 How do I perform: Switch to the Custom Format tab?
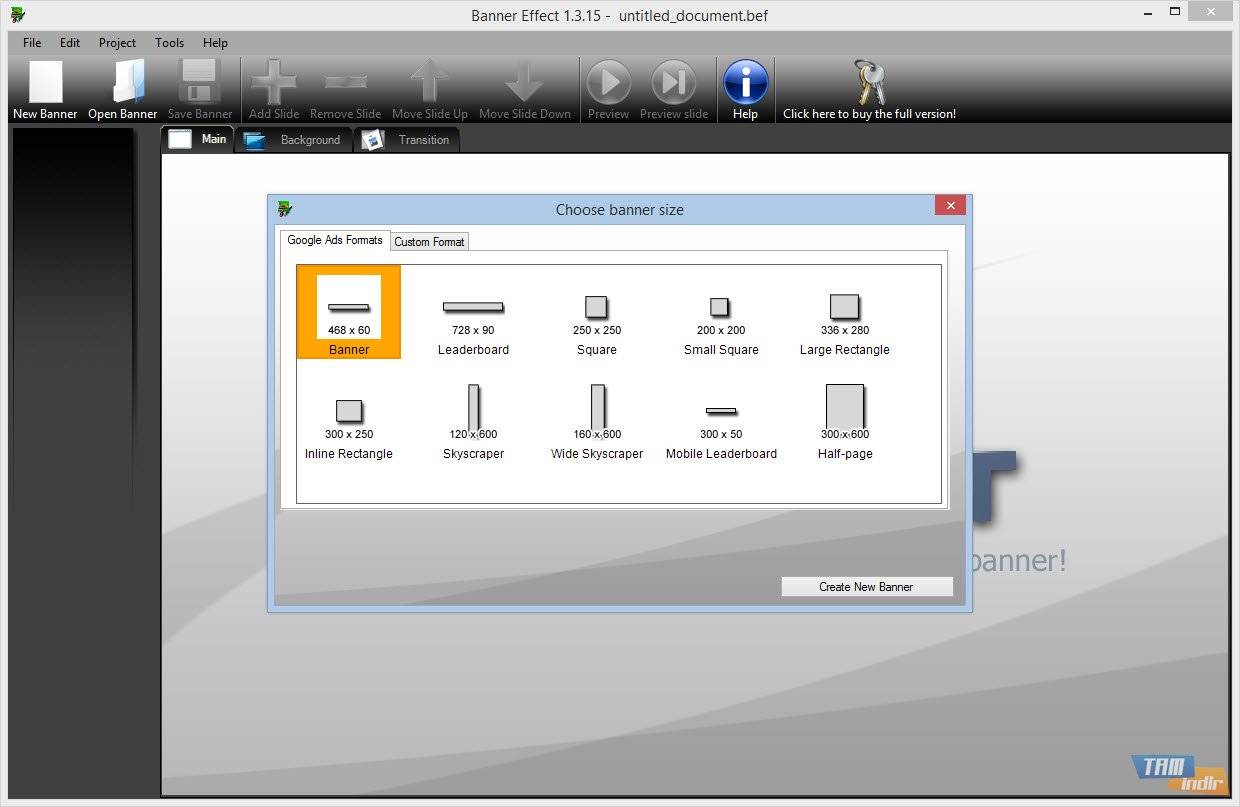tap(429, 242)
